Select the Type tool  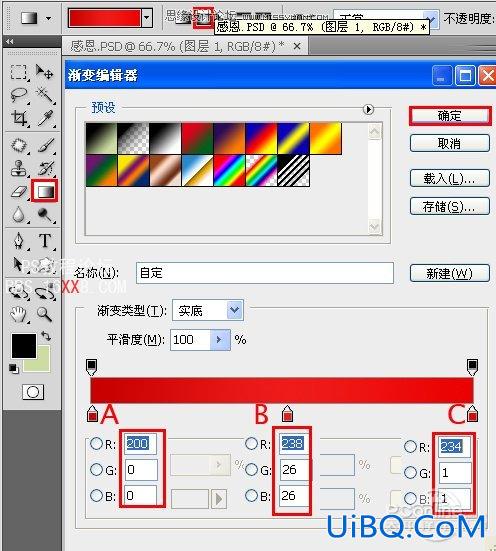coord(45,241)
